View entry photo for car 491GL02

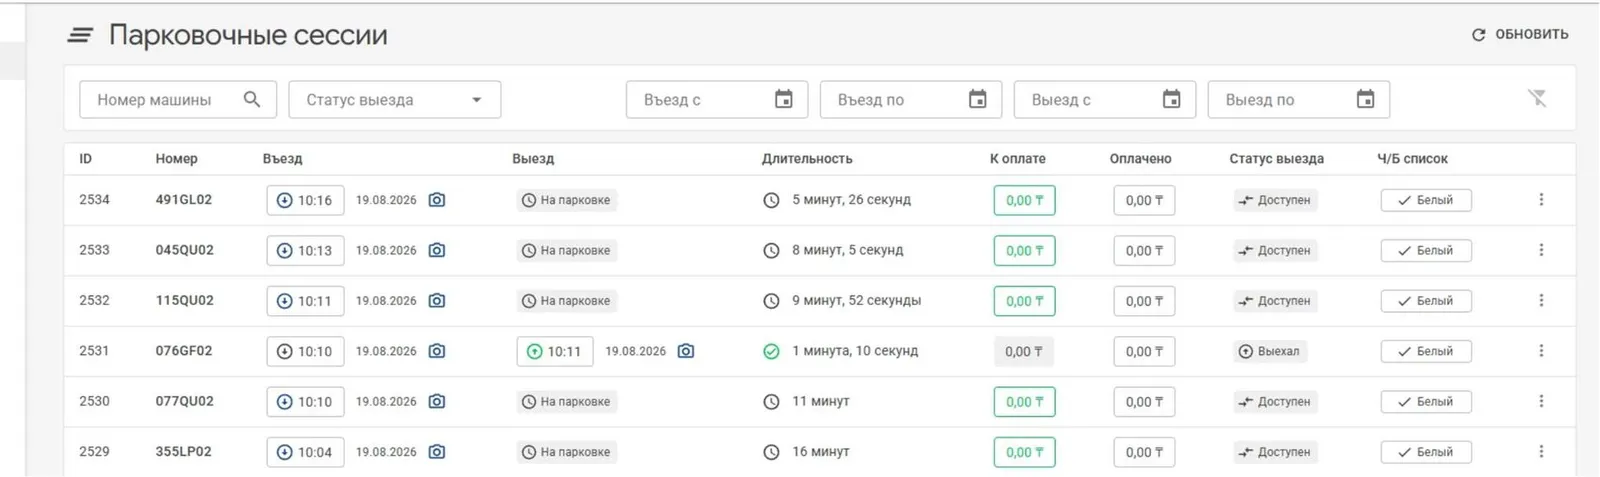pyautogui.click(x=437, y=200)
